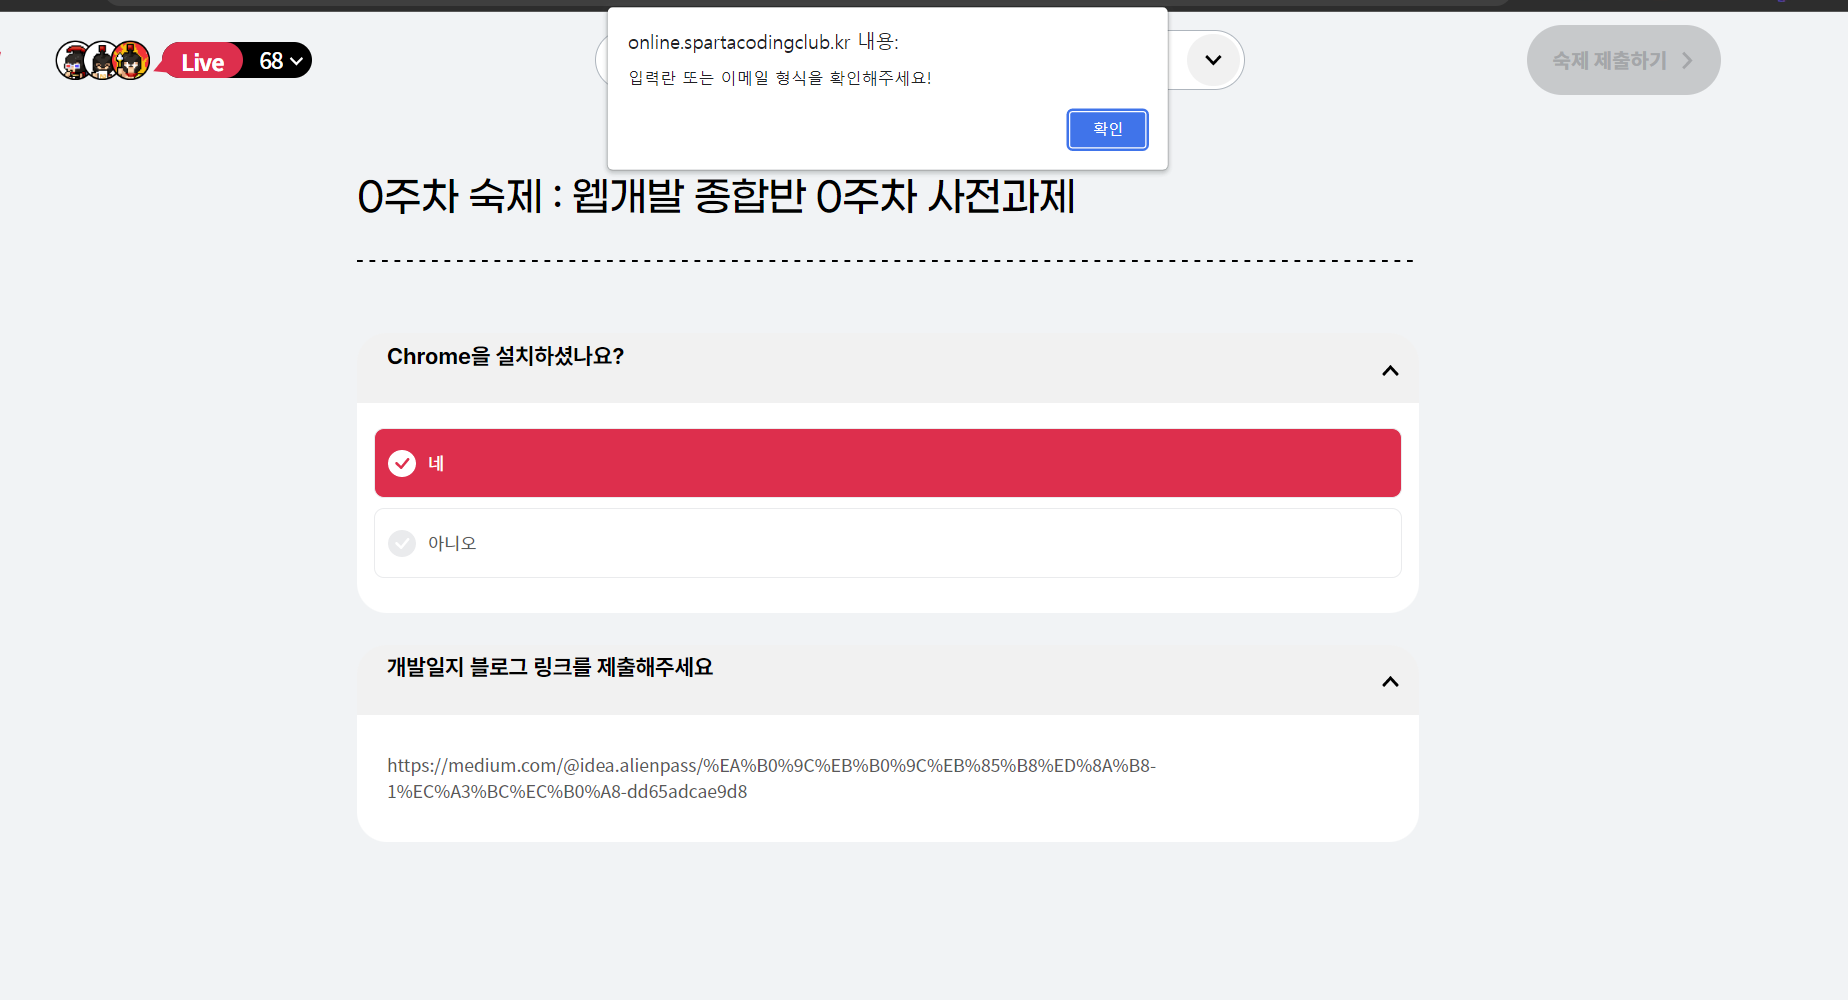Screen dimensions: 1848x1000
Task: Click the arrow icon on 숙제 제출하기
Action: [1687, 61]
